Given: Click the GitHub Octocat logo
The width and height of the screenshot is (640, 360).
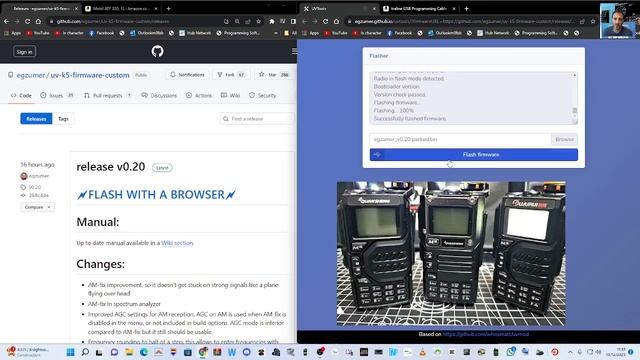Looking at the screenshot, I should pos(158,51).
